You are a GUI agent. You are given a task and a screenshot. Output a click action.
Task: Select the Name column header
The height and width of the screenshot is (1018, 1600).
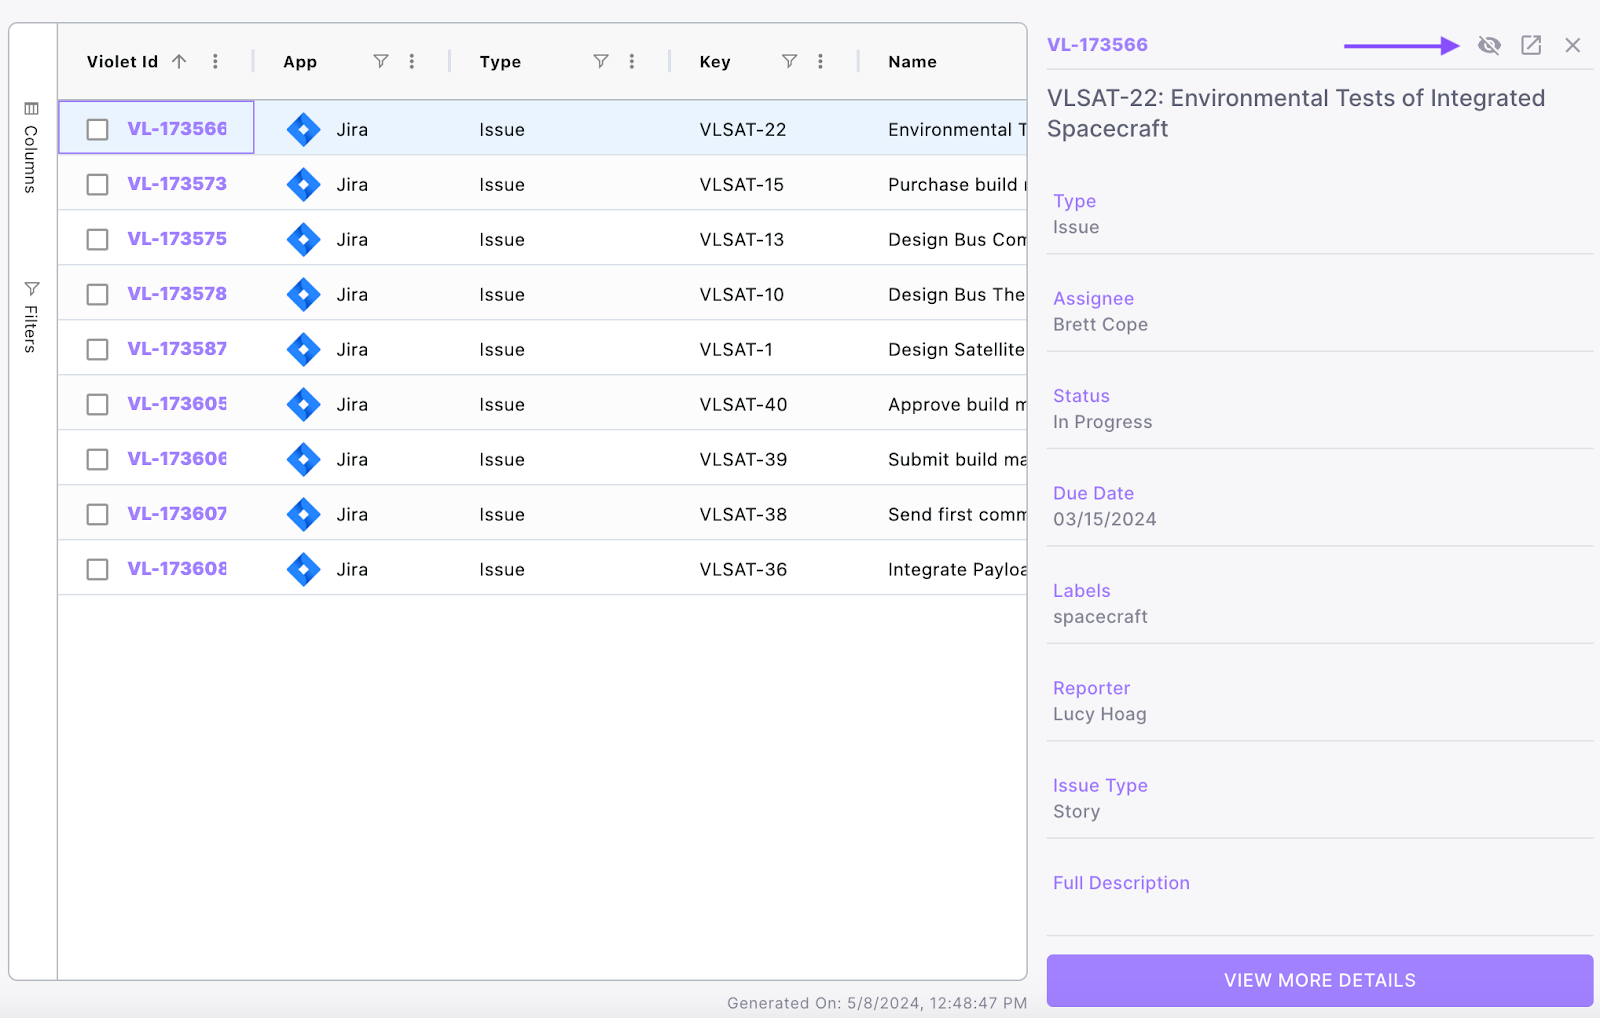(x=912, y=62)
